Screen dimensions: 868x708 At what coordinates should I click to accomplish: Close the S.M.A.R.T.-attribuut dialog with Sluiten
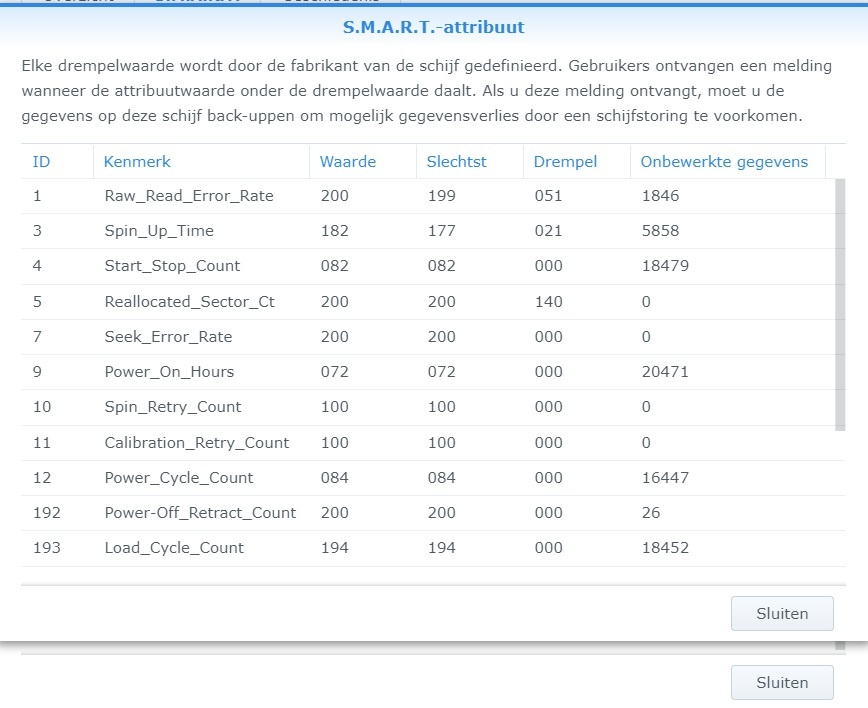pyautogui.click(x=782, y=613)
